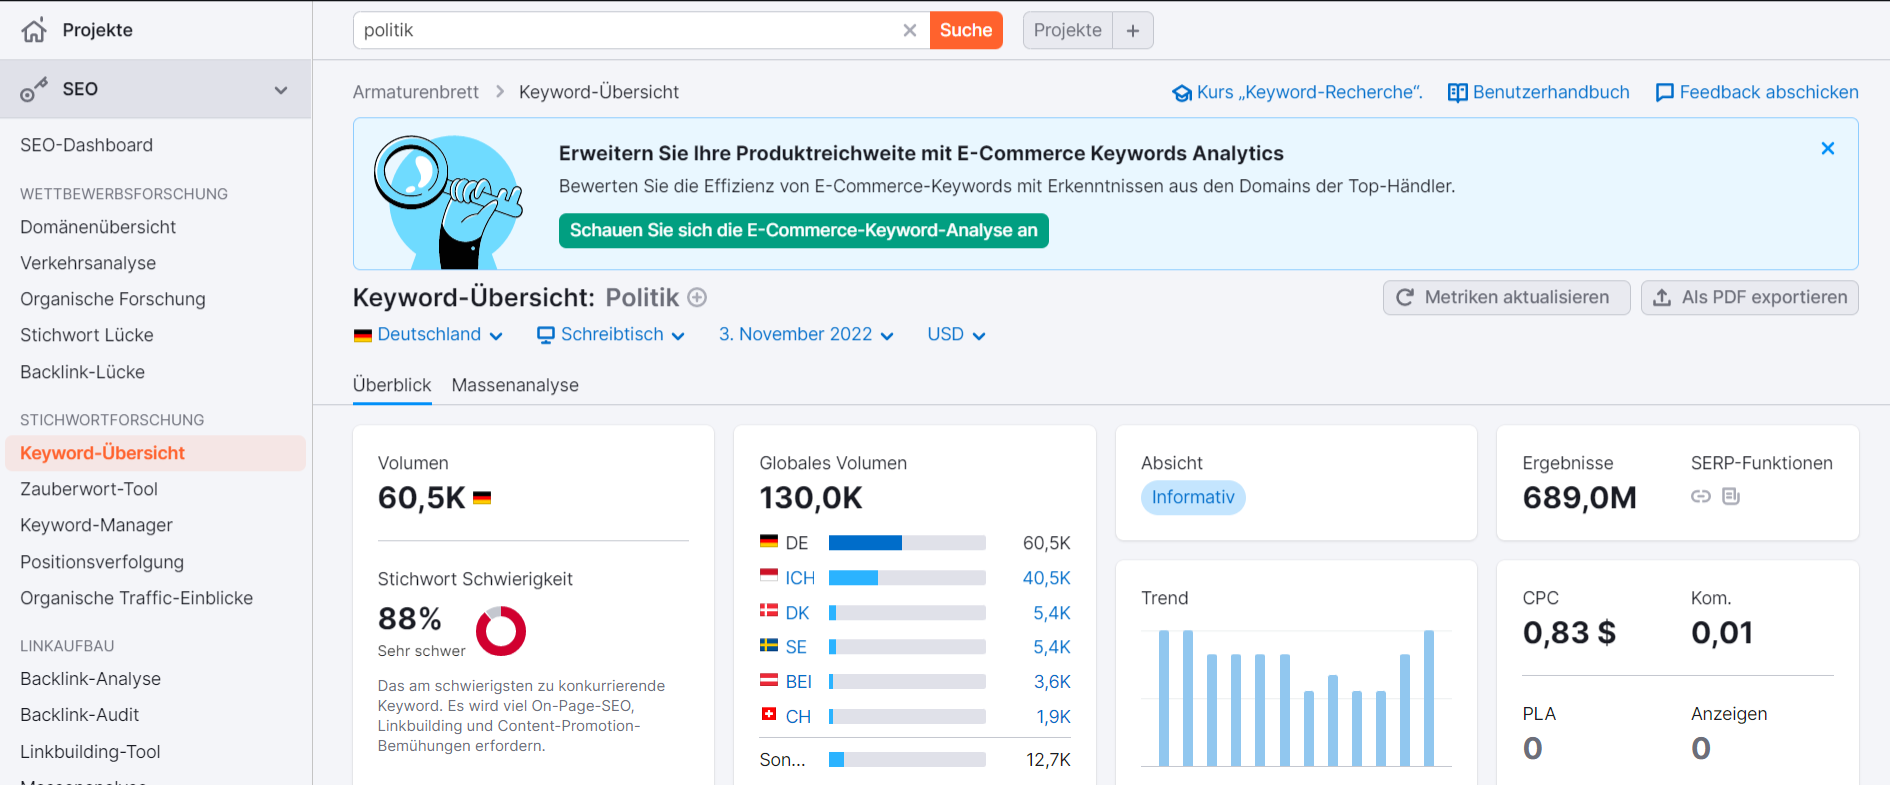Select Keyword-Übersicht in sidebar
Screen dimensions: 1890x785
coord(155,453)
